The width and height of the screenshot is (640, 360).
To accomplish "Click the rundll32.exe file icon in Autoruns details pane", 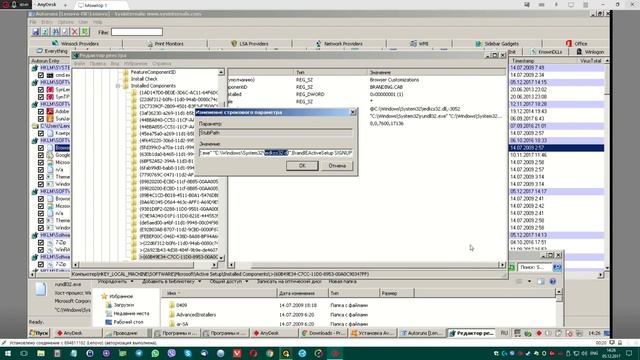I will [x=40, y=289].
